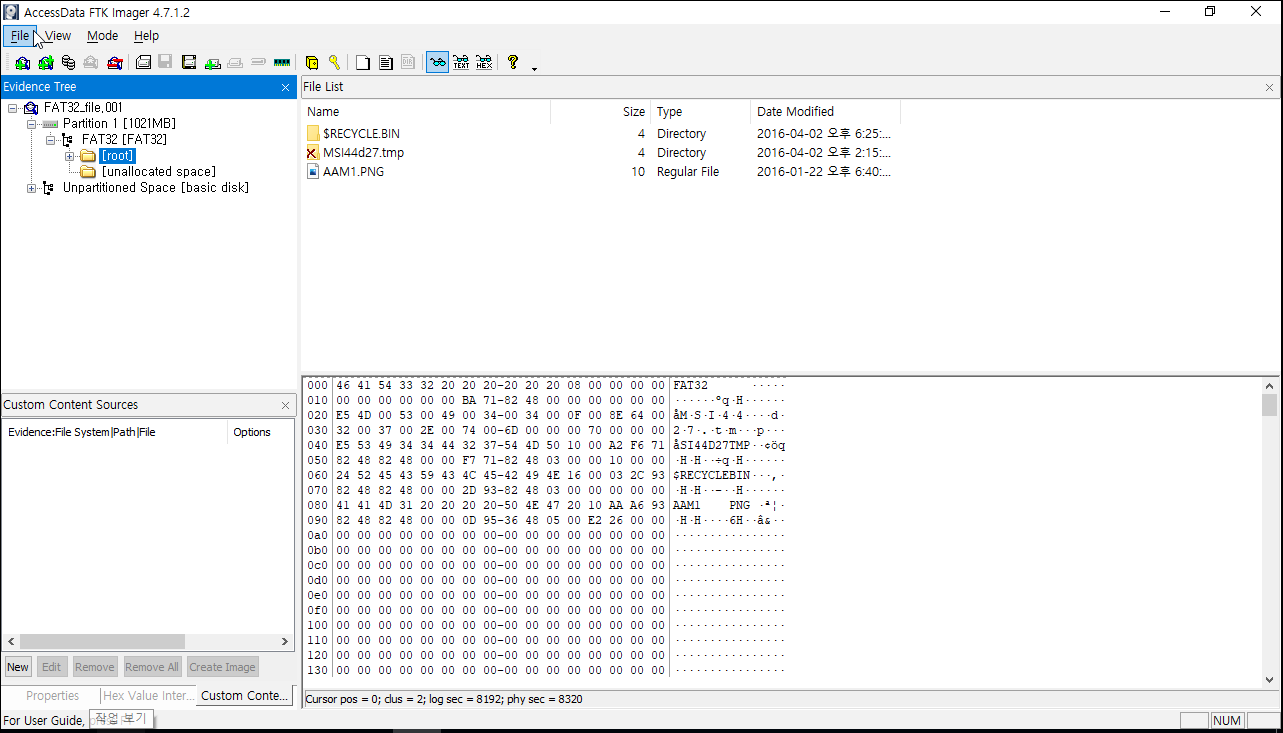
Task: Open the Image Mounting toolbar icon
Action: pyautogui.click(x=68, y=62)
